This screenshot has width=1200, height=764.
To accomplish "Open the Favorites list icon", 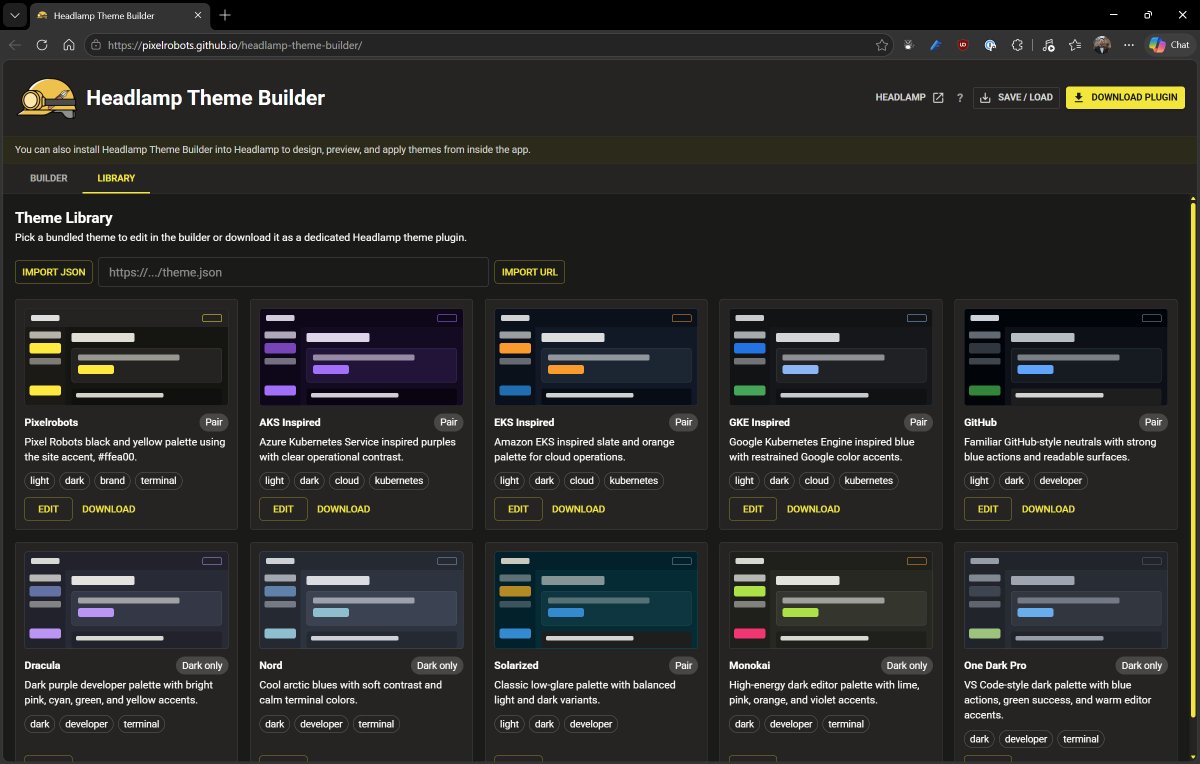I will (x=1075, y=45).
